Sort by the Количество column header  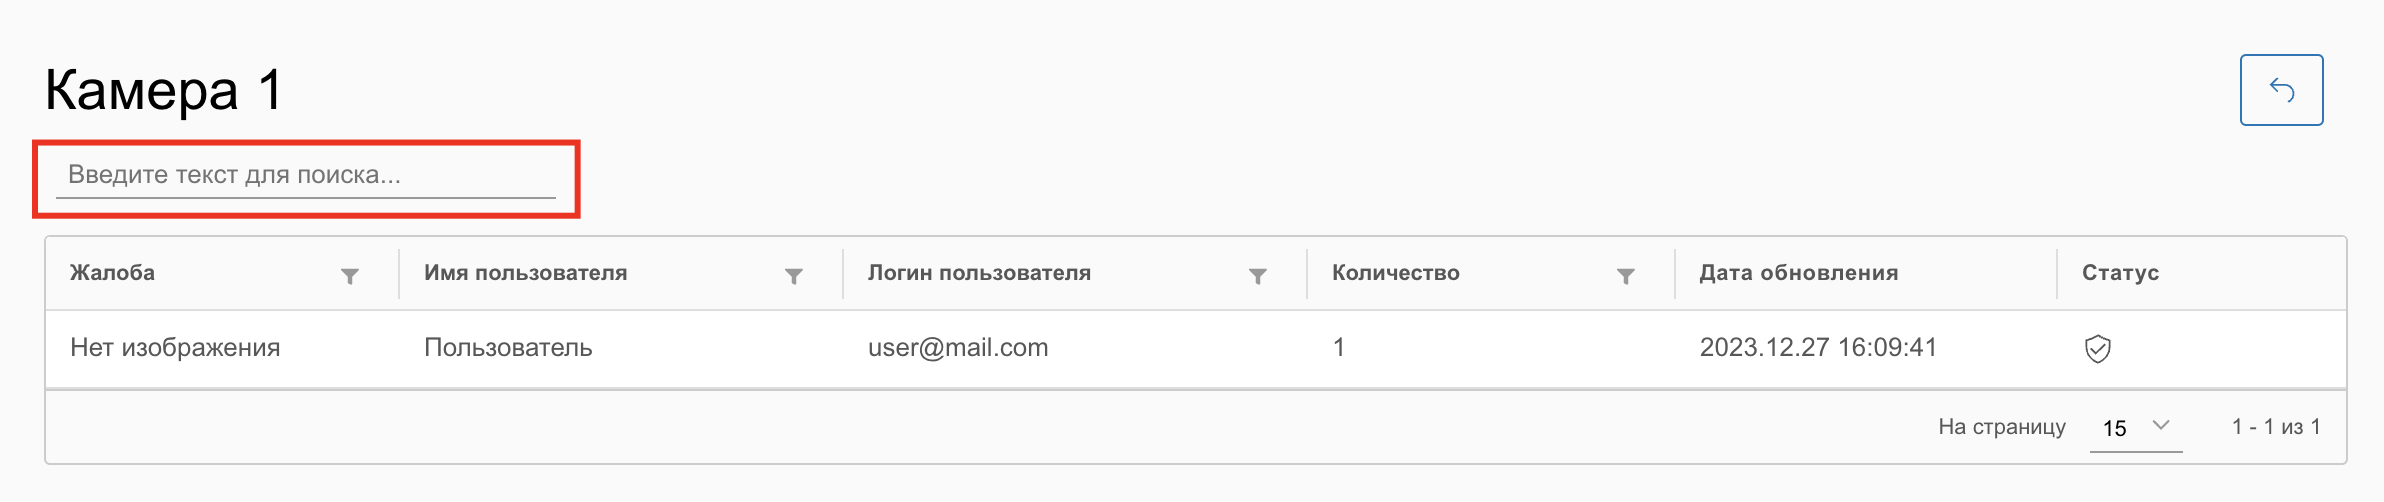click(1396, 273)
